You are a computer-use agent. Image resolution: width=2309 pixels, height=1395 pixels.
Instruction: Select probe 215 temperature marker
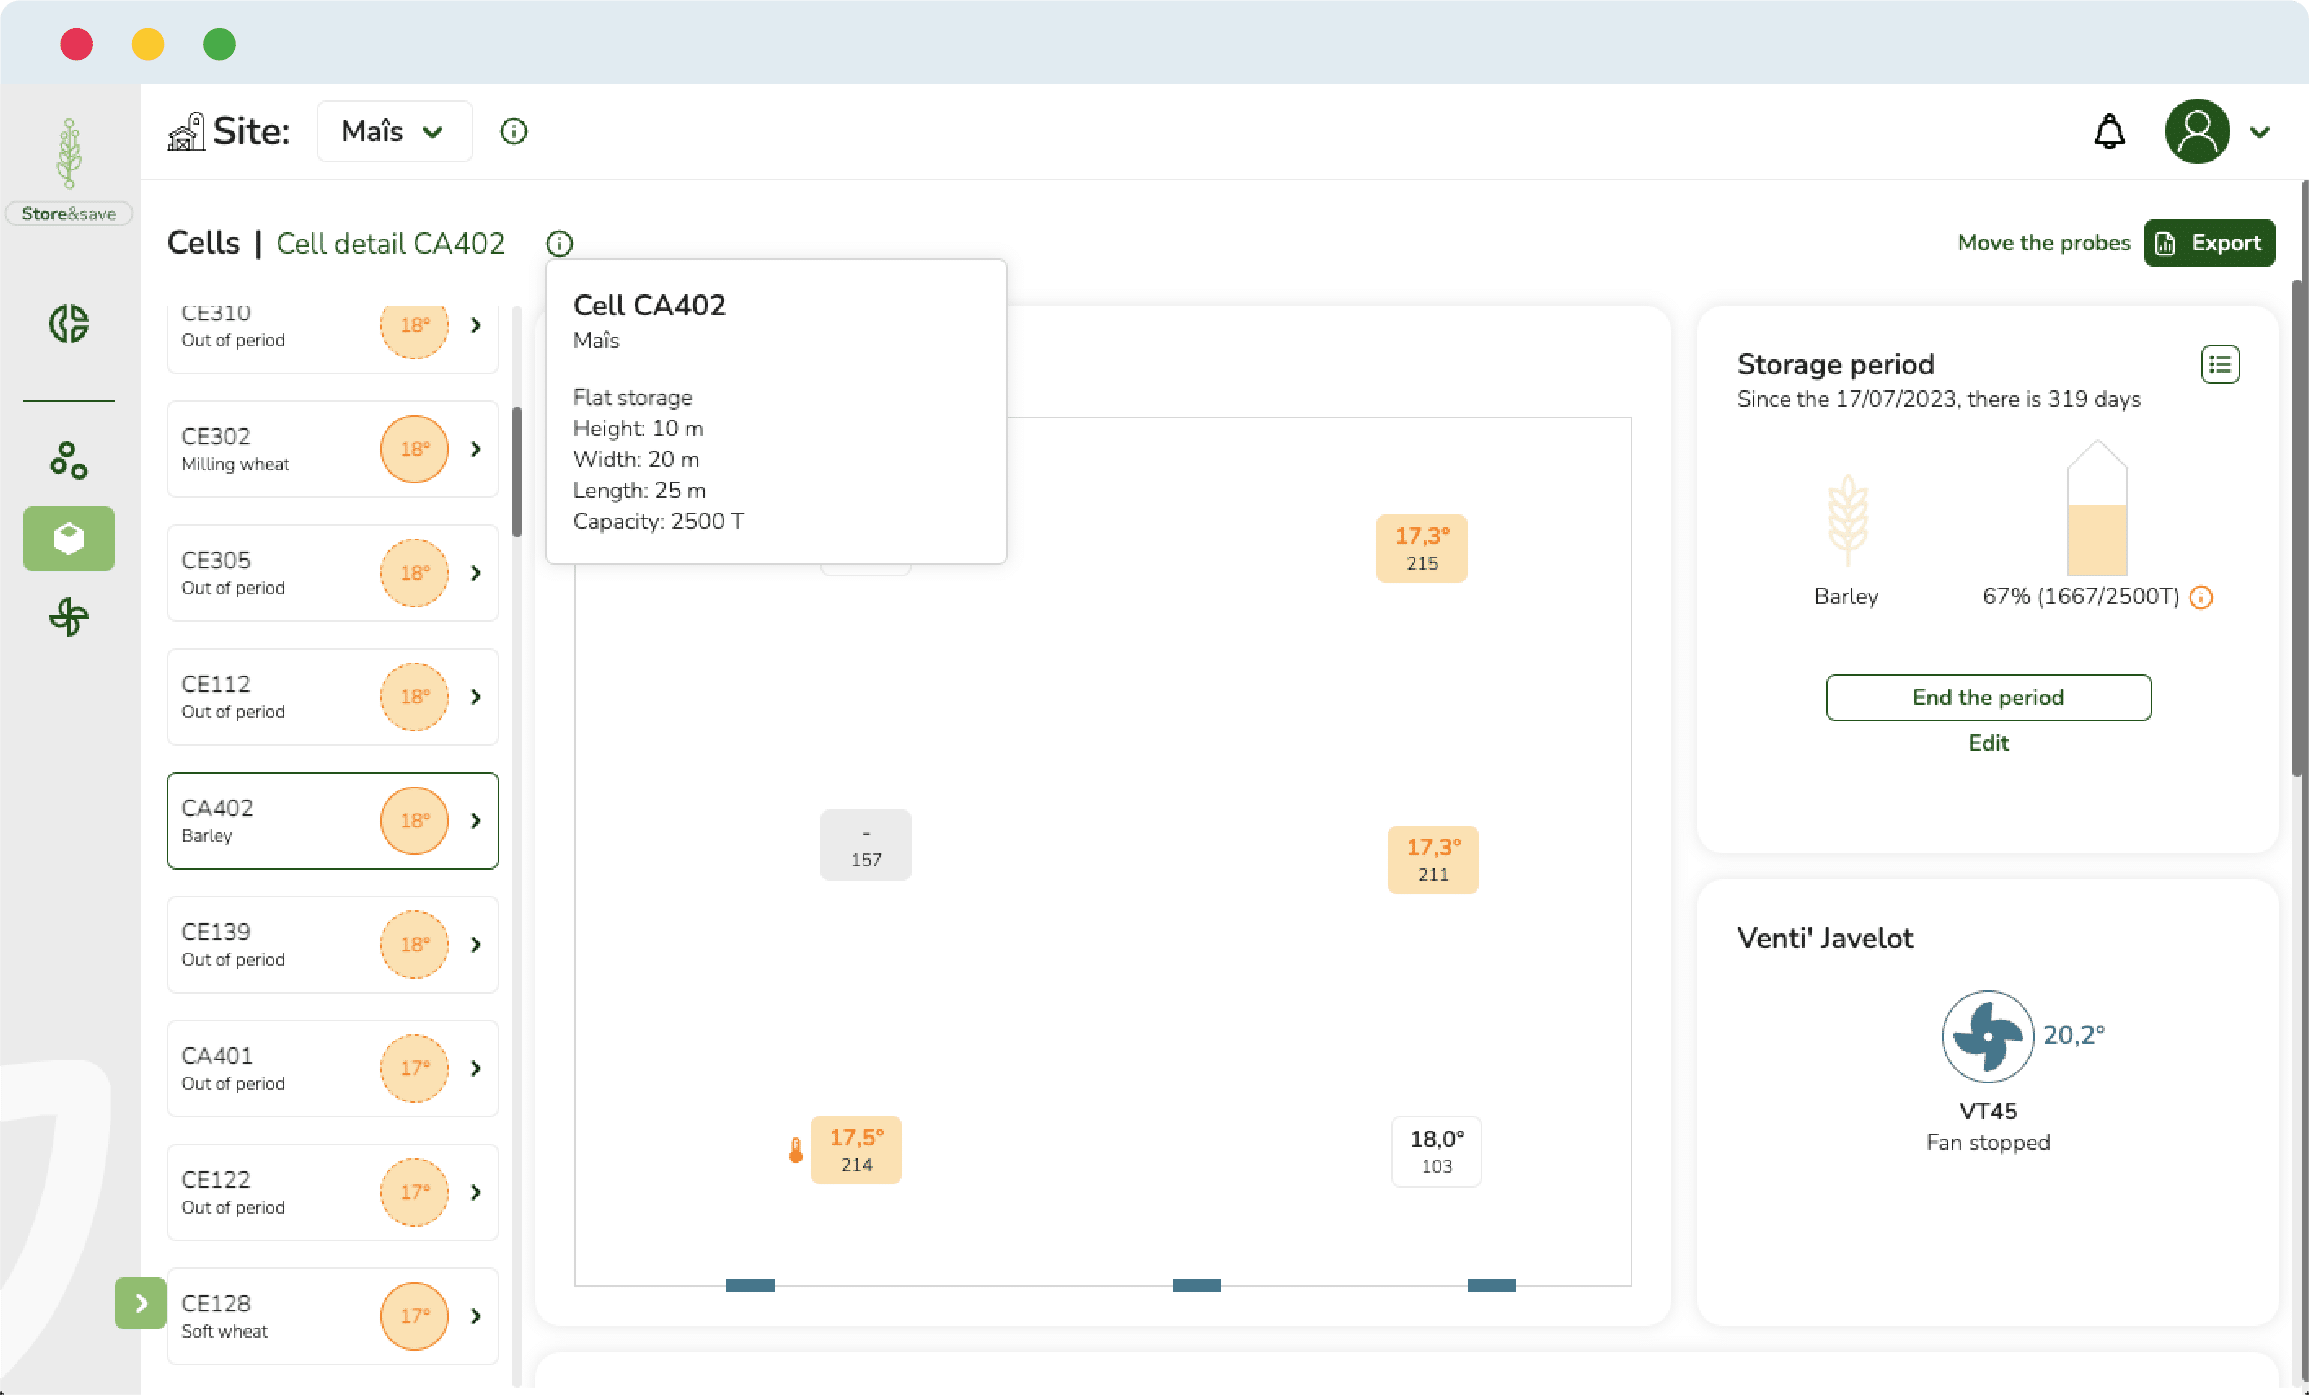(1421, 548)
